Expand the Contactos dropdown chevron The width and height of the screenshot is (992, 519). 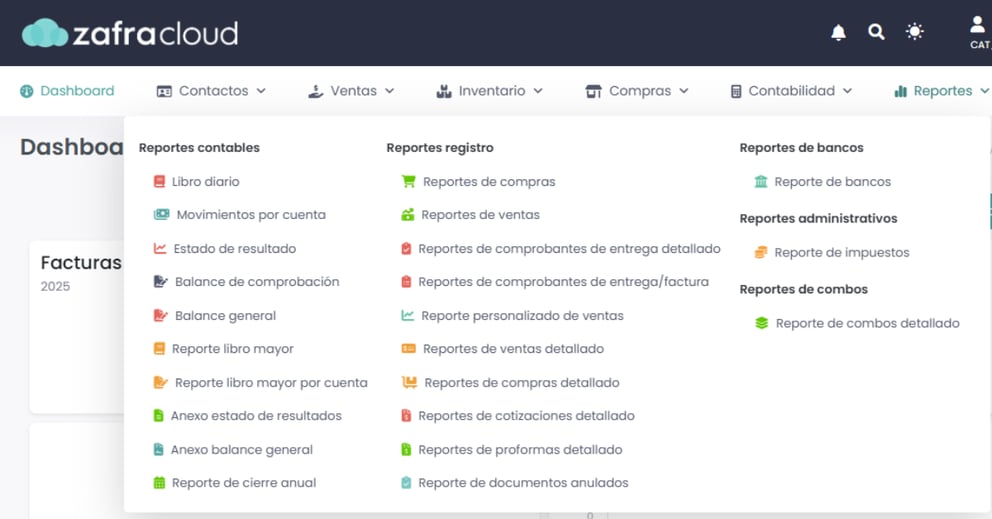(261, 91)
